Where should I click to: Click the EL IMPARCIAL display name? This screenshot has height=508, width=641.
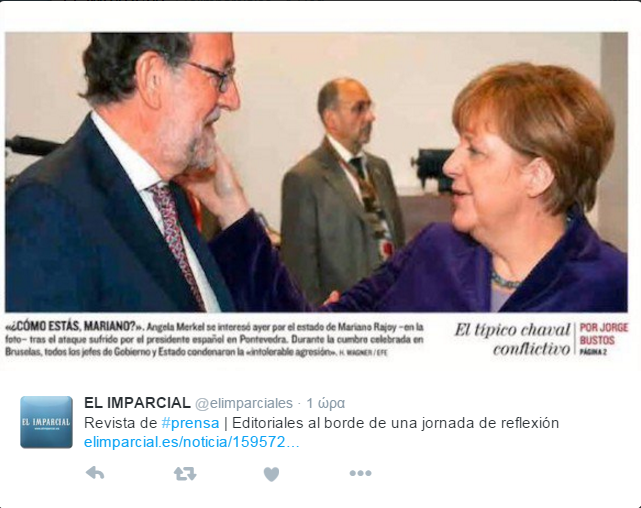tap(137, 403)
